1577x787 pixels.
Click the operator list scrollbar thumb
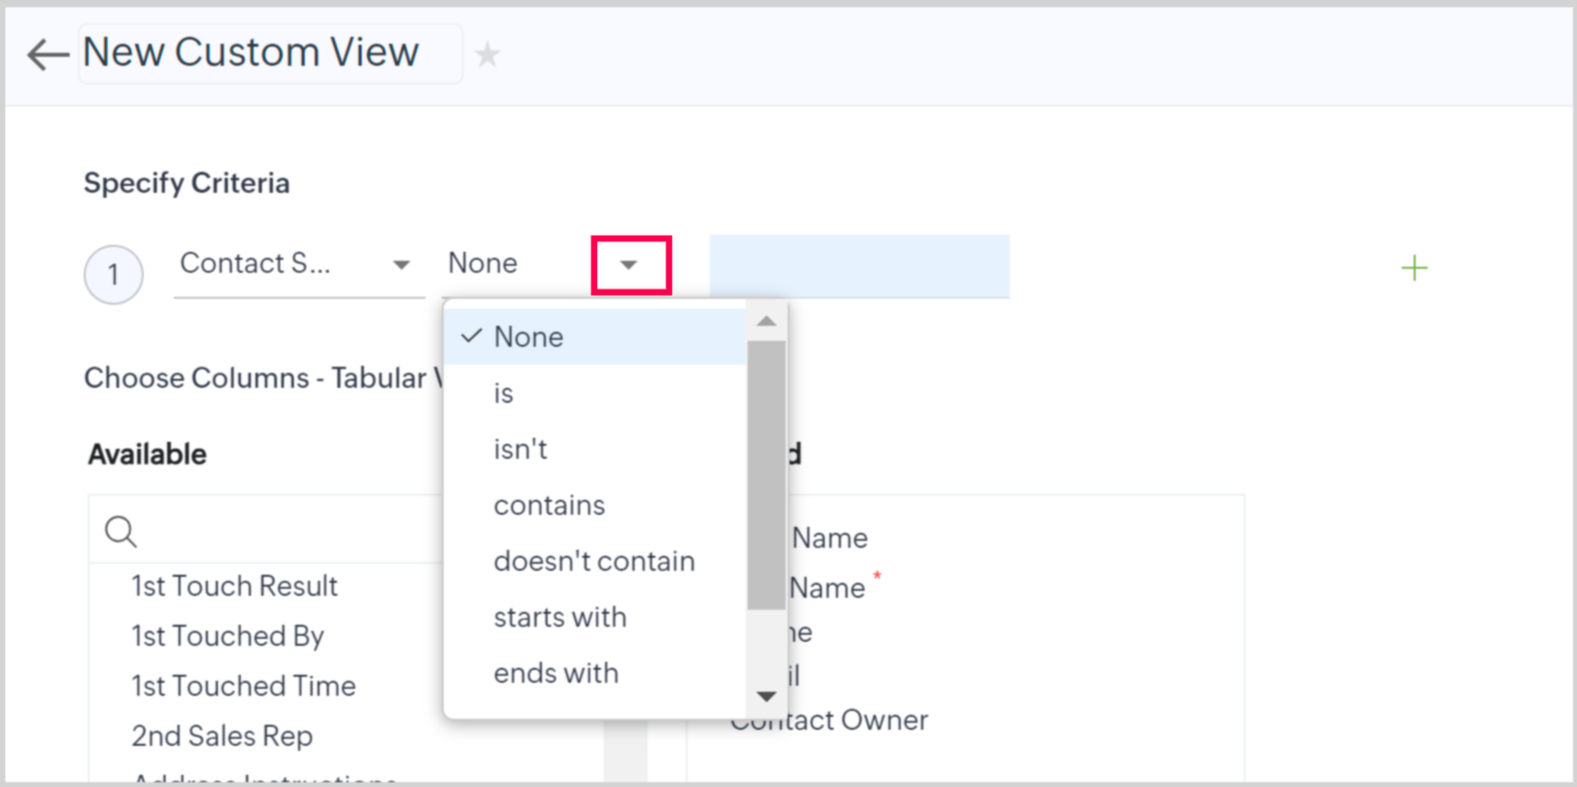766,475
